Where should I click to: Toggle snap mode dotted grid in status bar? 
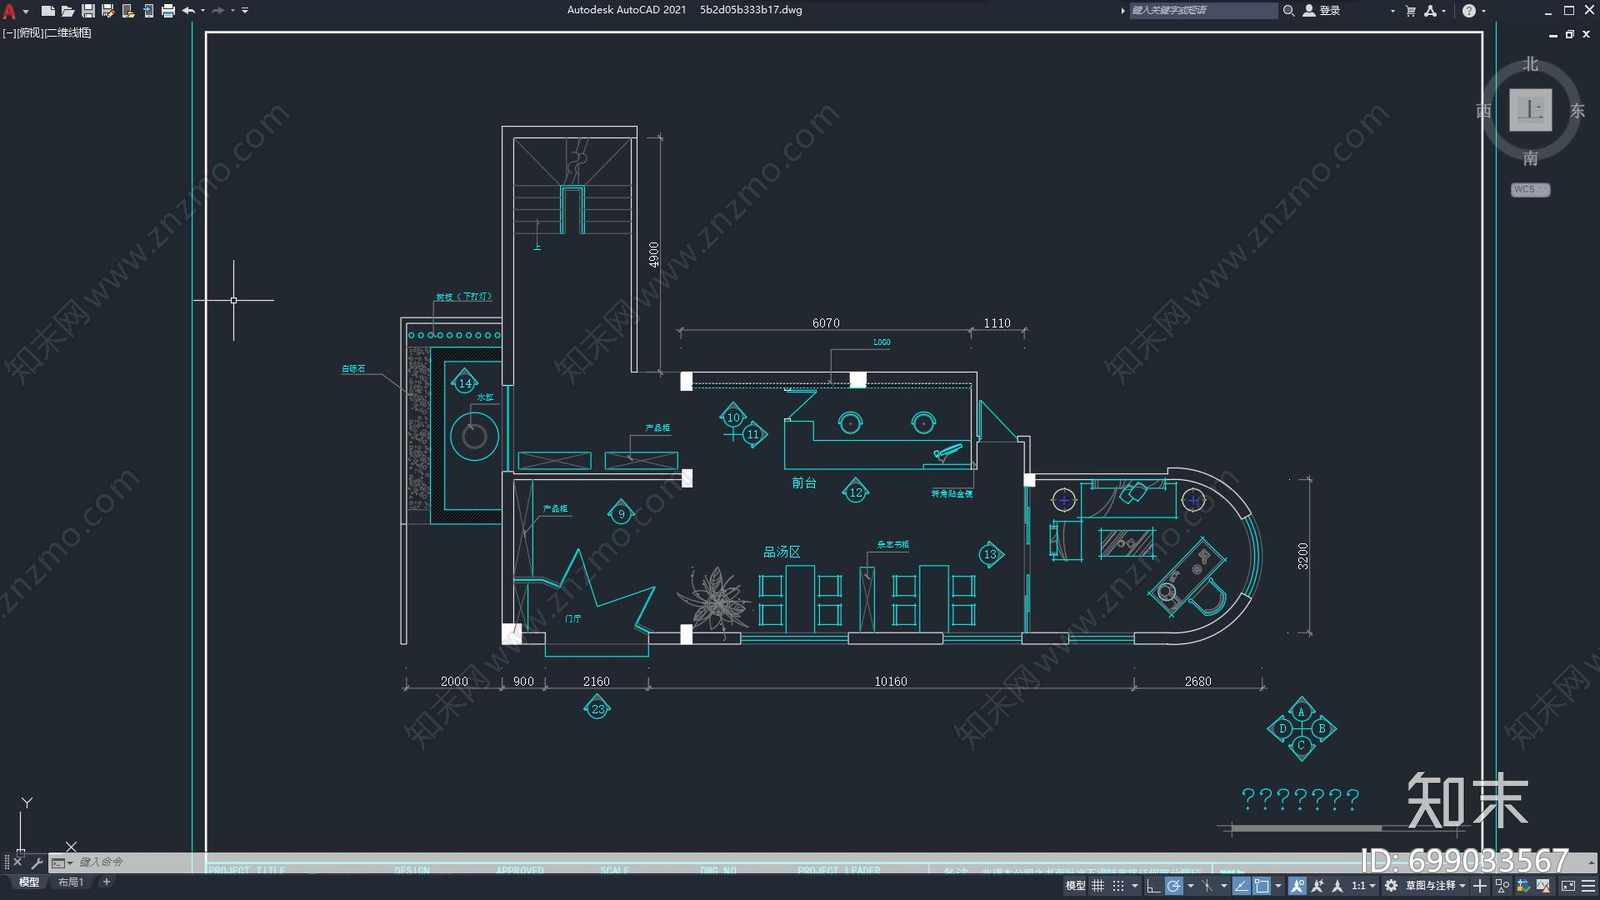coord(1118,886)
